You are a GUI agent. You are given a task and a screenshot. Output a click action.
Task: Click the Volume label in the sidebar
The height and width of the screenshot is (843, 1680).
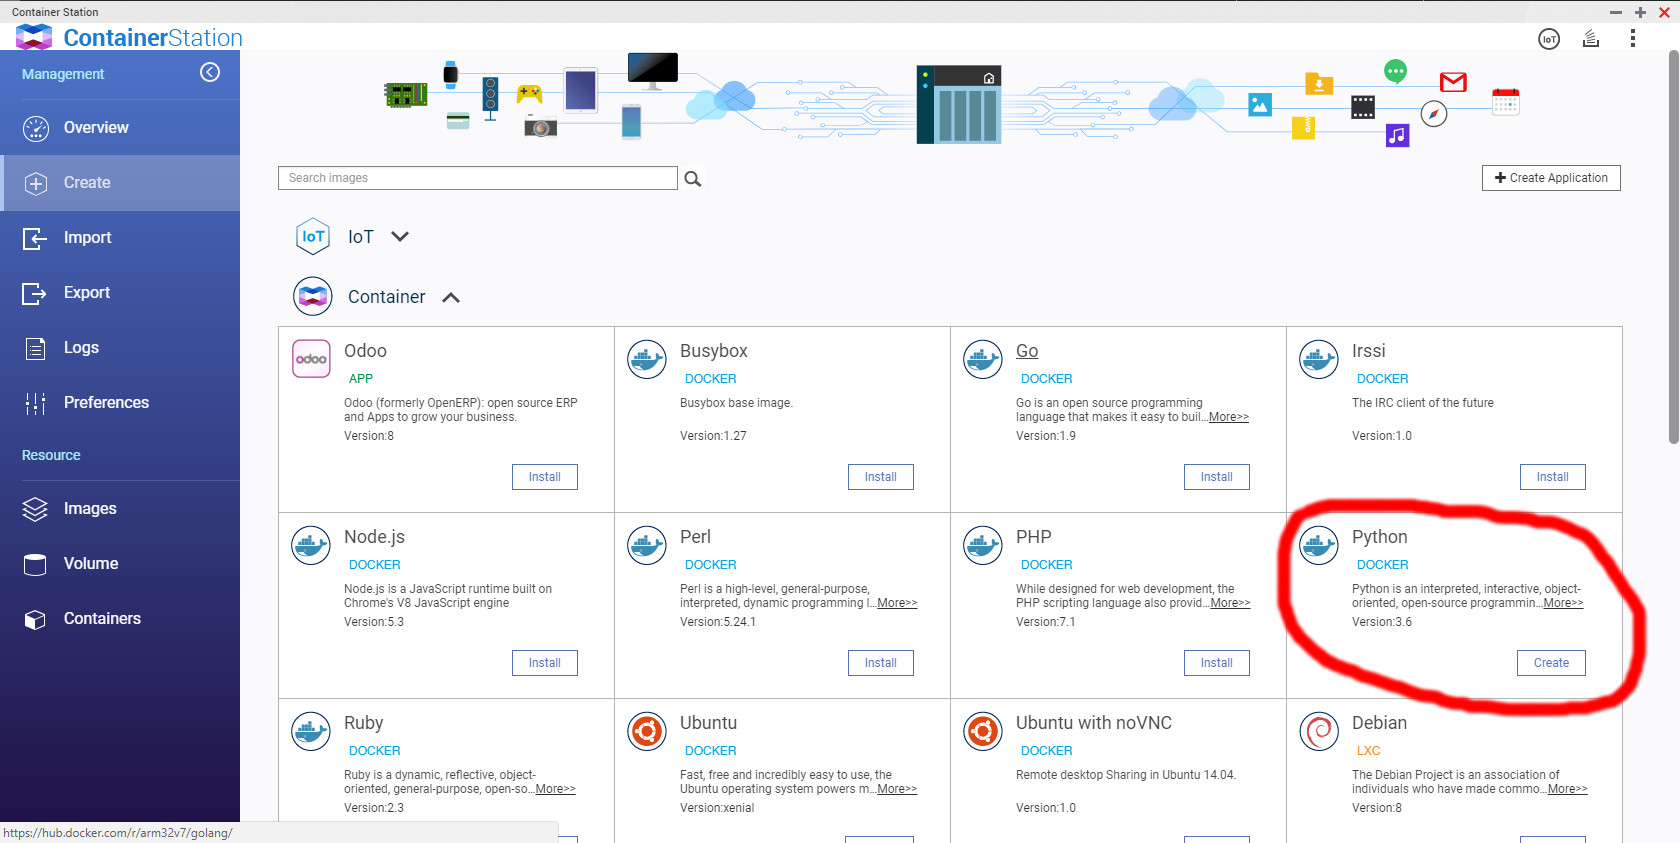pyautogui.click(x=91, y=564)
